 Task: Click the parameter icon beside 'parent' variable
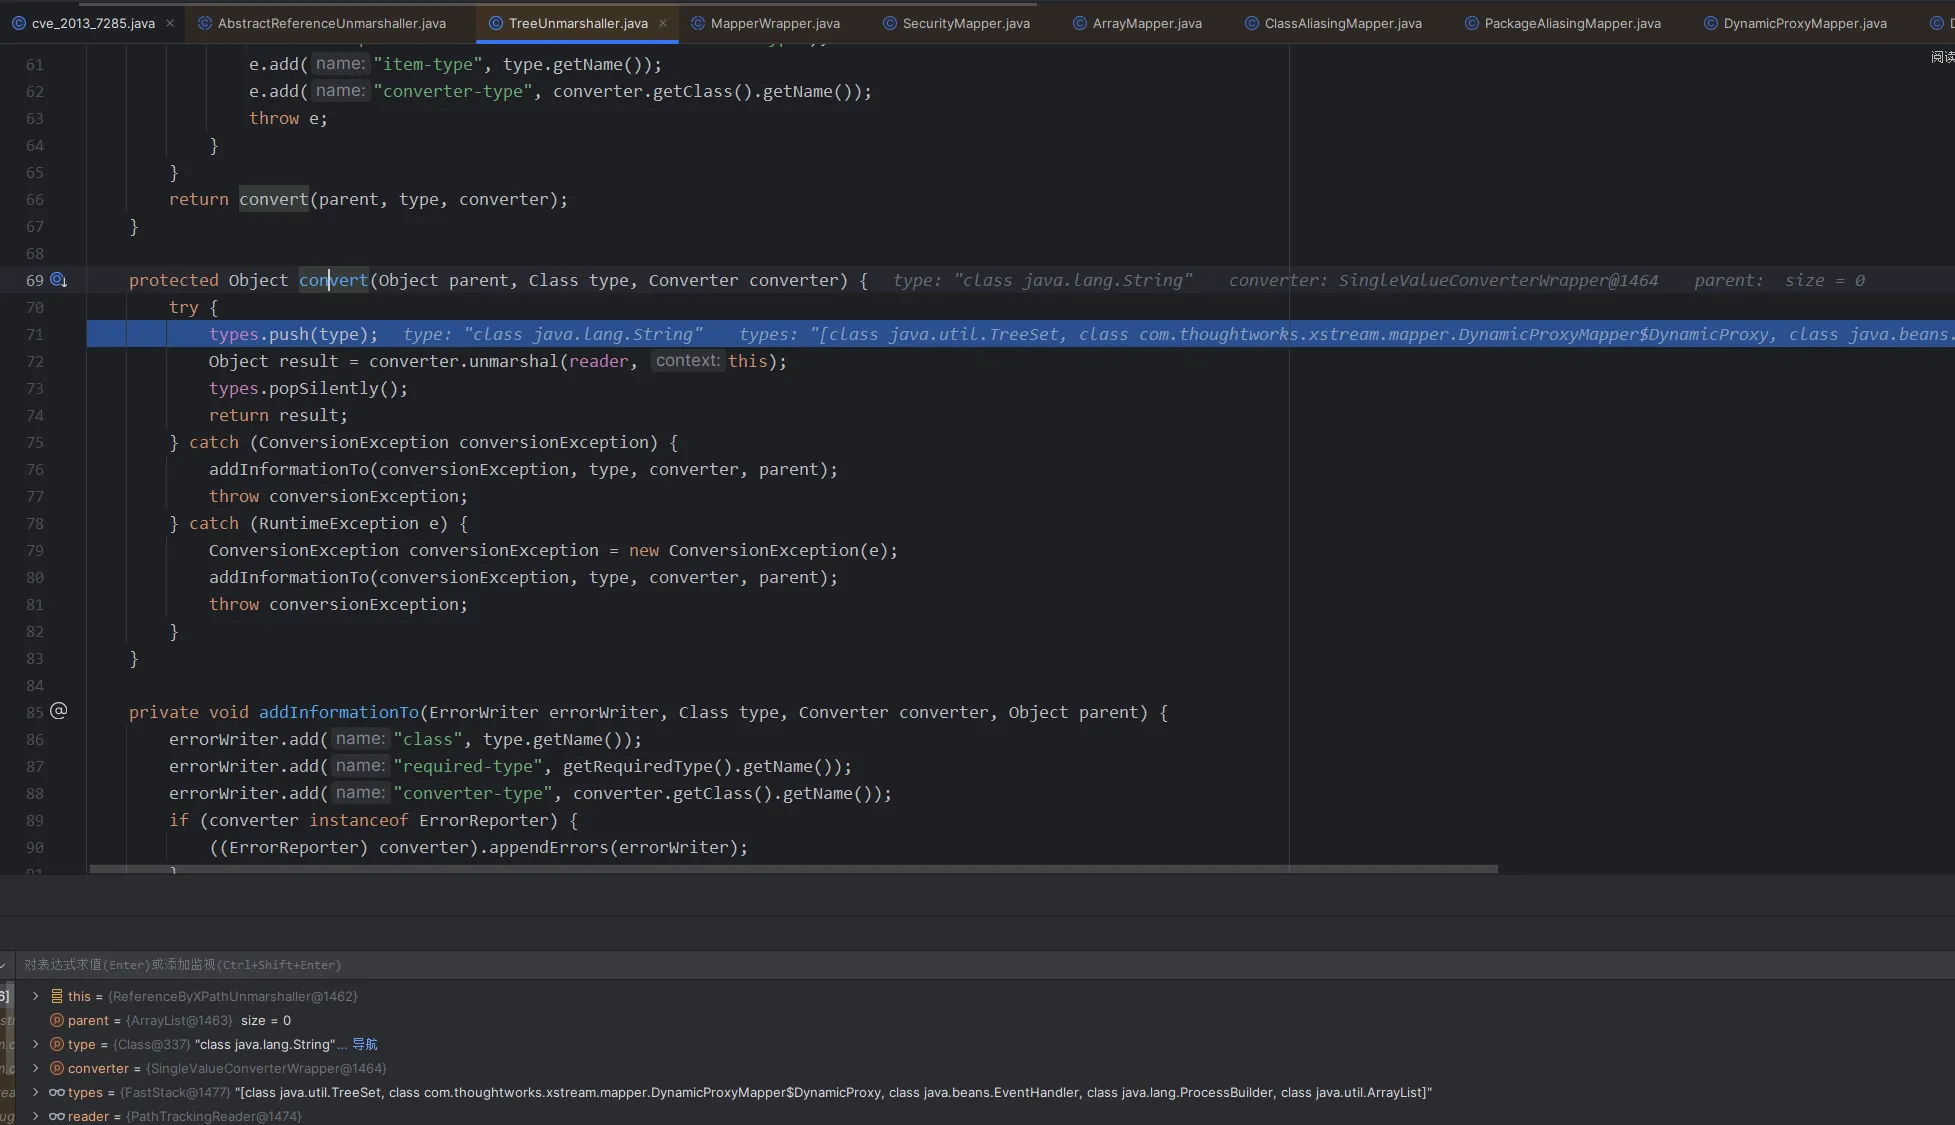pos(57,1020)
